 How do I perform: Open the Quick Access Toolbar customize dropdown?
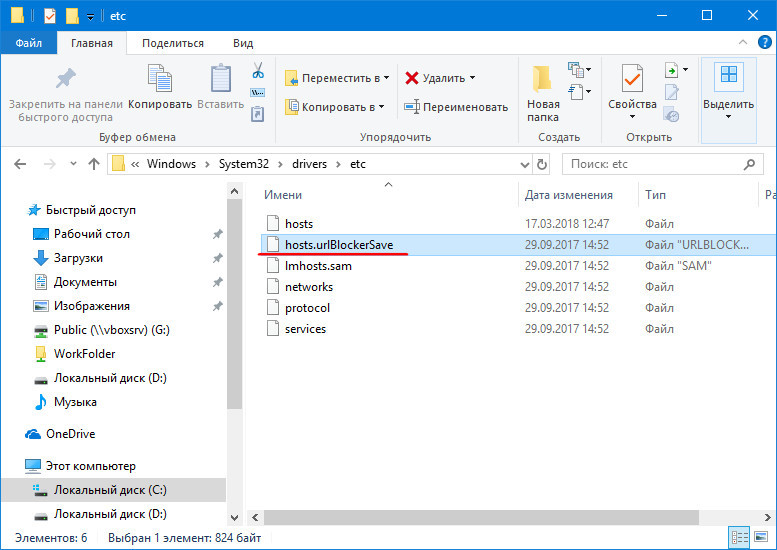pyautogui.click(x=90, y=17)
